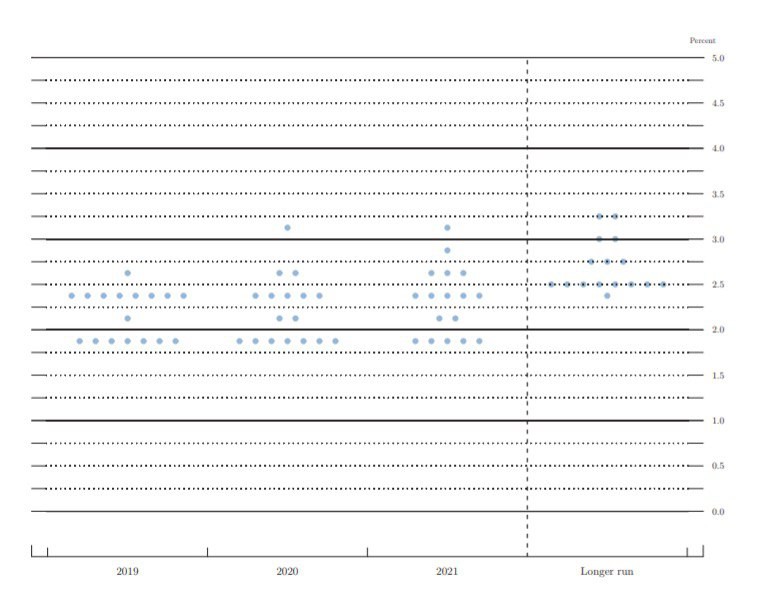Click the 2.0 axis label
This screenshot has height=598, width=762.
[718, 330]
